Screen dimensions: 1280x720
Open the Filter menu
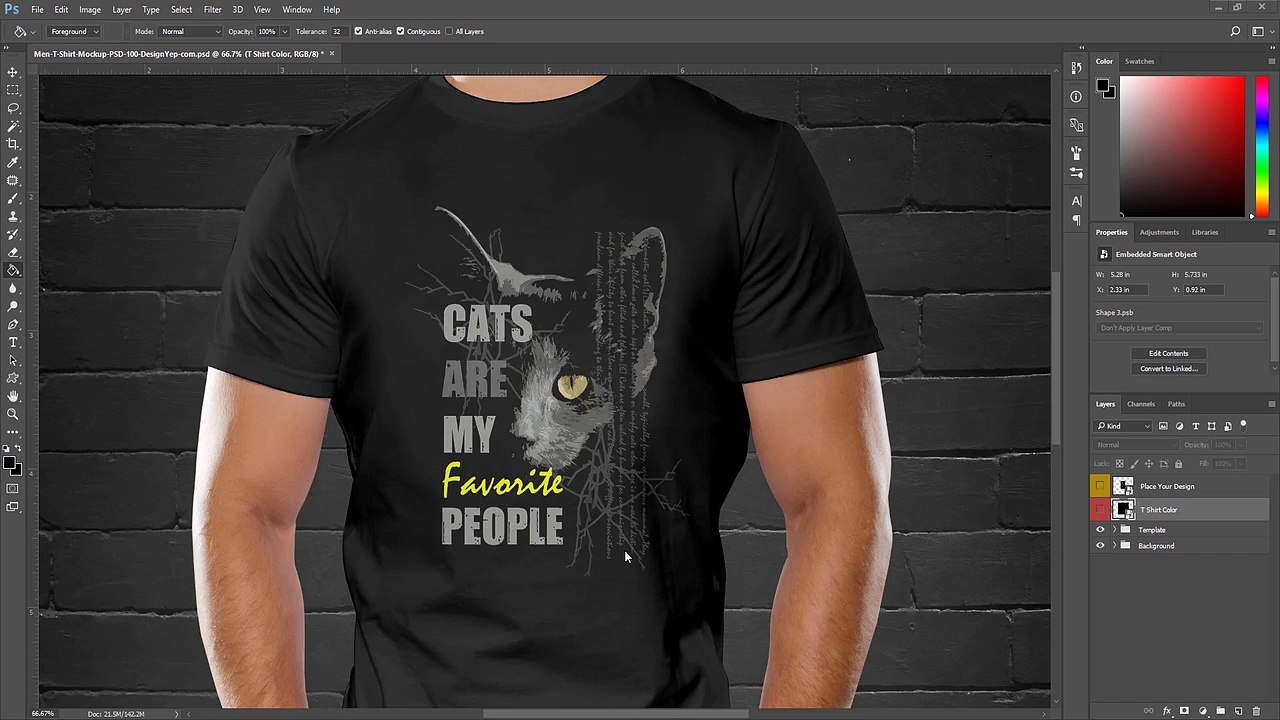tap(212, 9)
